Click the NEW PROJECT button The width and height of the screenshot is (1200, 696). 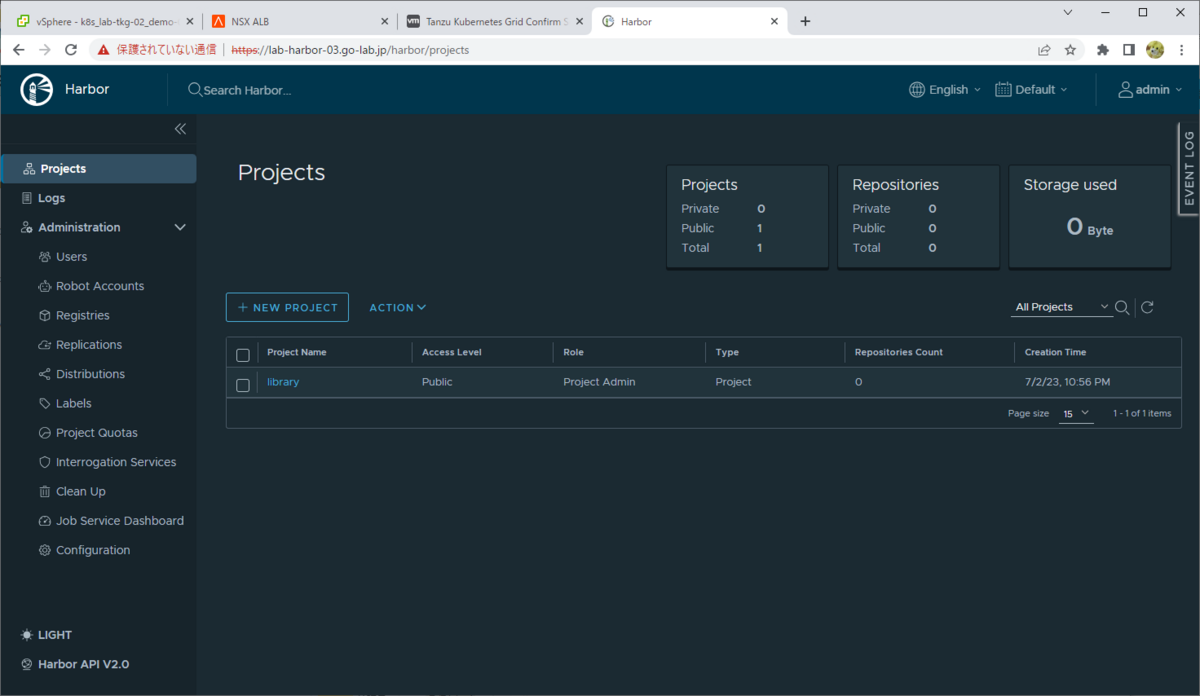[287, 307]
